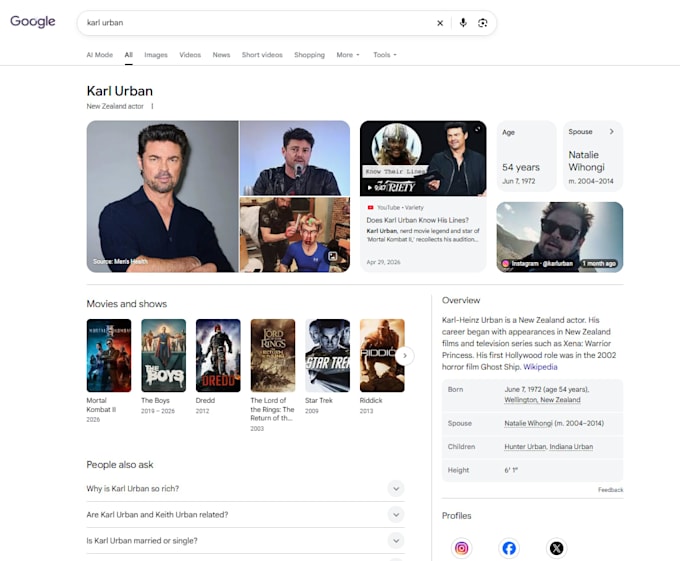The width and height of the screenshot is (680, 561).
Task: Open the Tools dropdown
Action: tap(385, 55)
